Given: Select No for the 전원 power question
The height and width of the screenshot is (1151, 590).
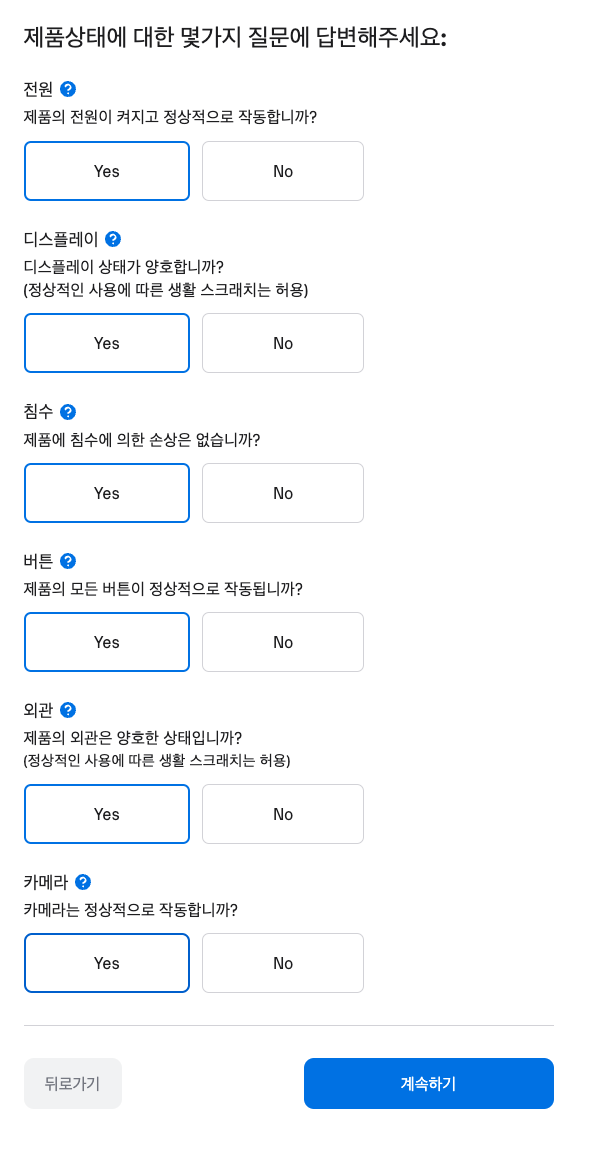Looking at the screenshot, I should pos(283,171).
